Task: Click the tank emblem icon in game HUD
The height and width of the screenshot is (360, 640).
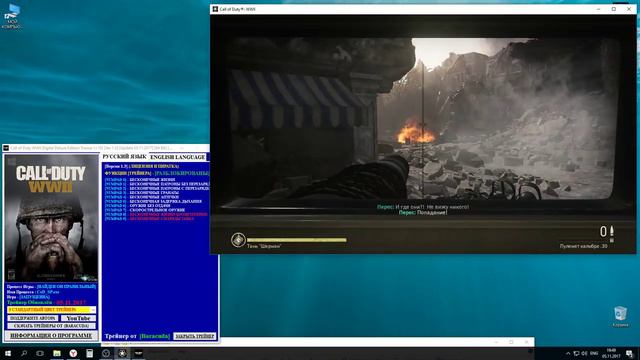Action: tap(238, 240)
